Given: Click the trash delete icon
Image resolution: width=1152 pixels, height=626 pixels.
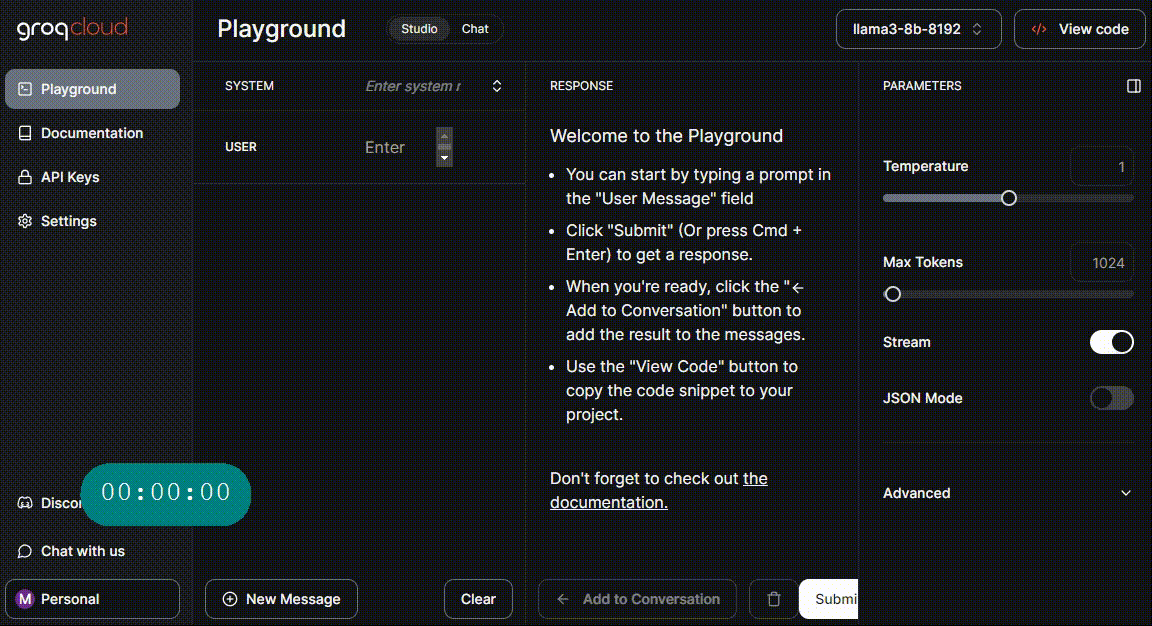Looking at the screenshot, I should 773,599.
